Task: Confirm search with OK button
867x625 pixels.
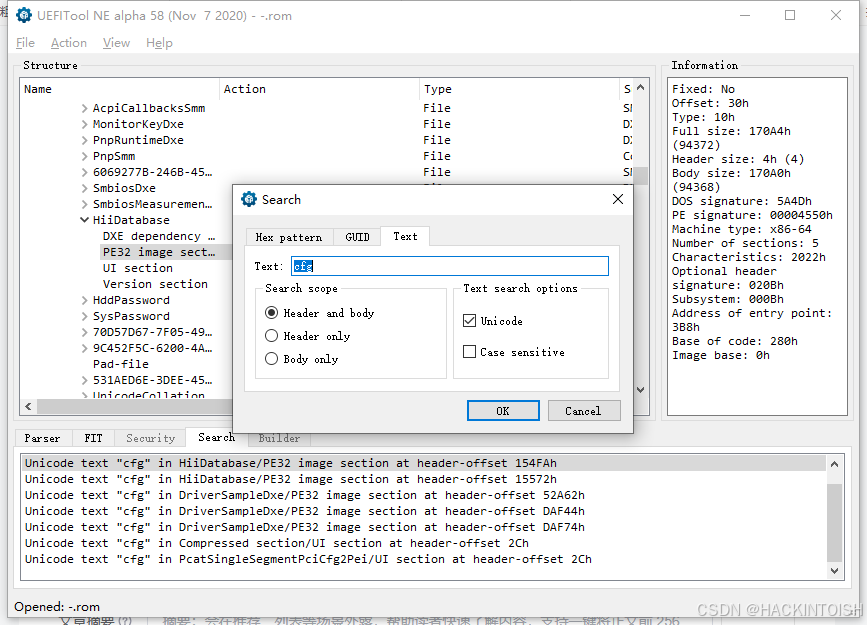Action: pos(503,411)
